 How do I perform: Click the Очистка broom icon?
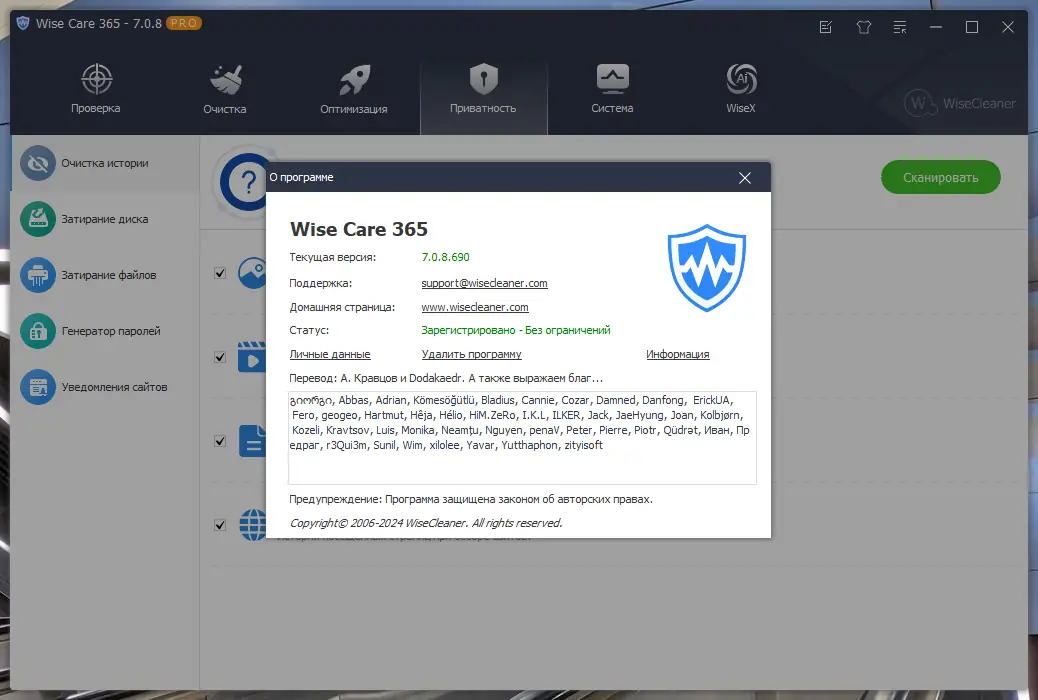pos(226,79)
